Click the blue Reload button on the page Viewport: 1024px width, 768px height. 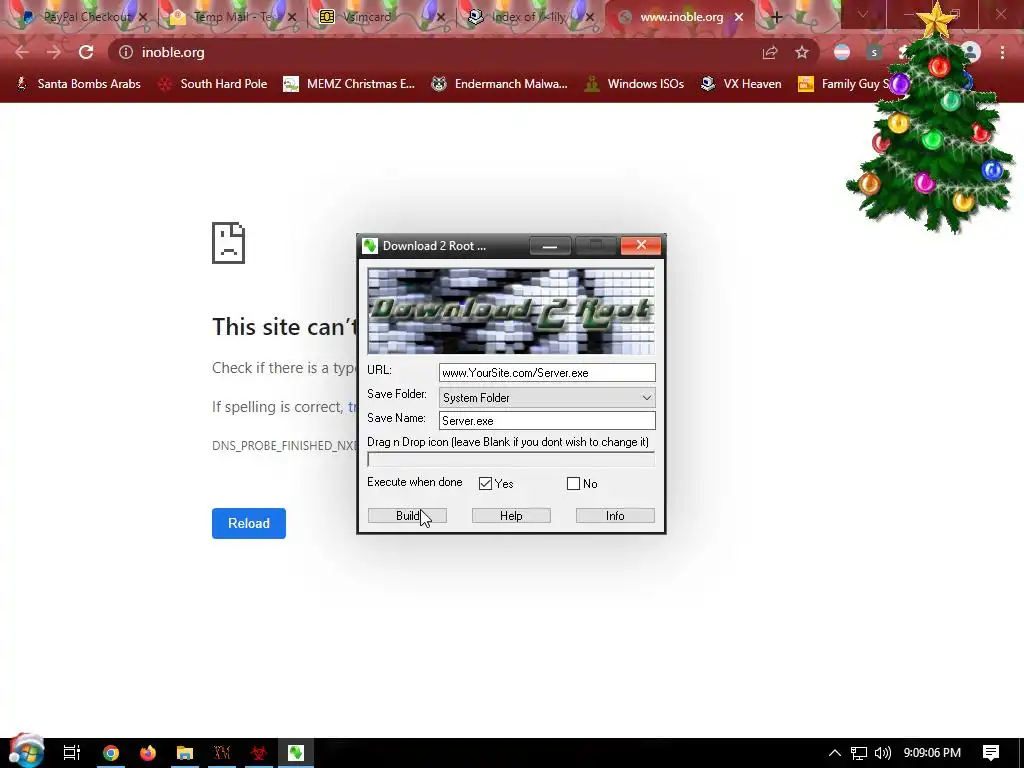249,523
